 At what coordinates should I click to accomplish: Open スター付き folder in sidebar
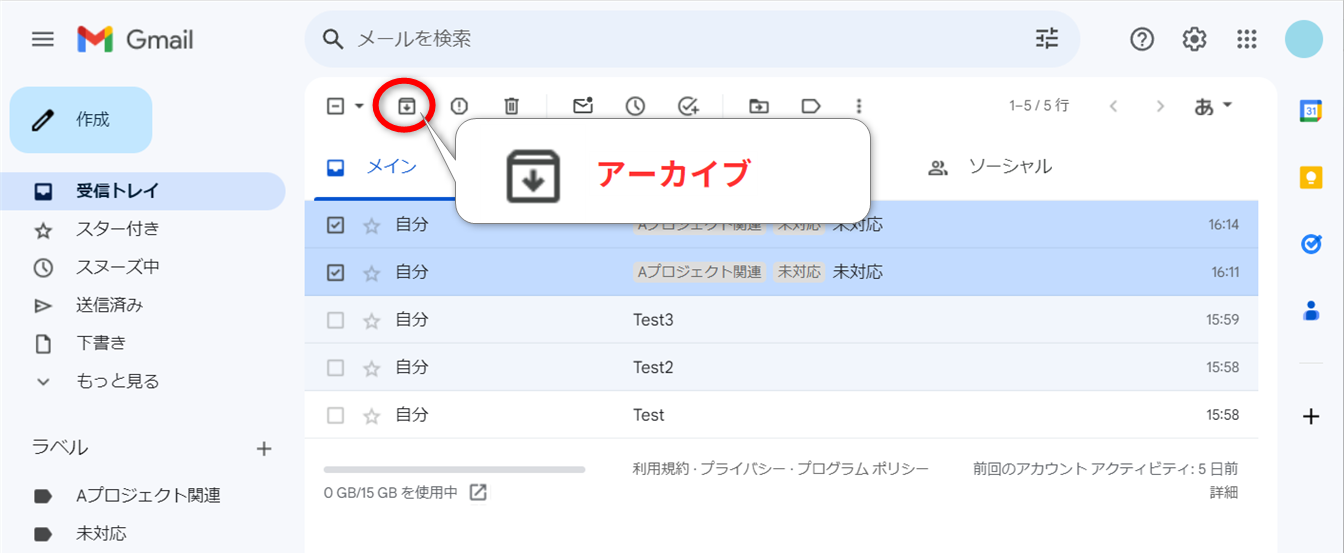pos(117,229)
